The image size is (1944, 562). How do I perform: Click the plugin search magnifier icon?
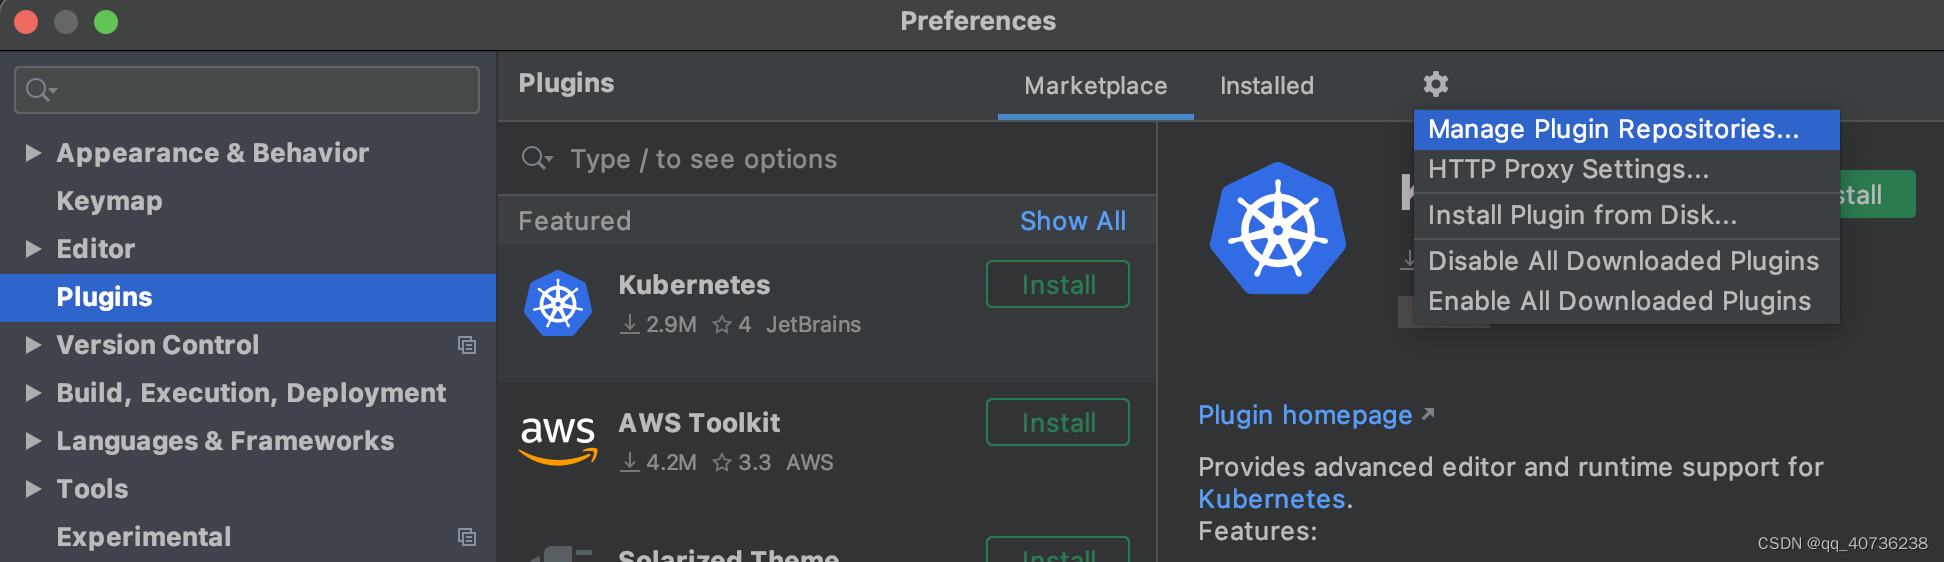tap(536, 158)
